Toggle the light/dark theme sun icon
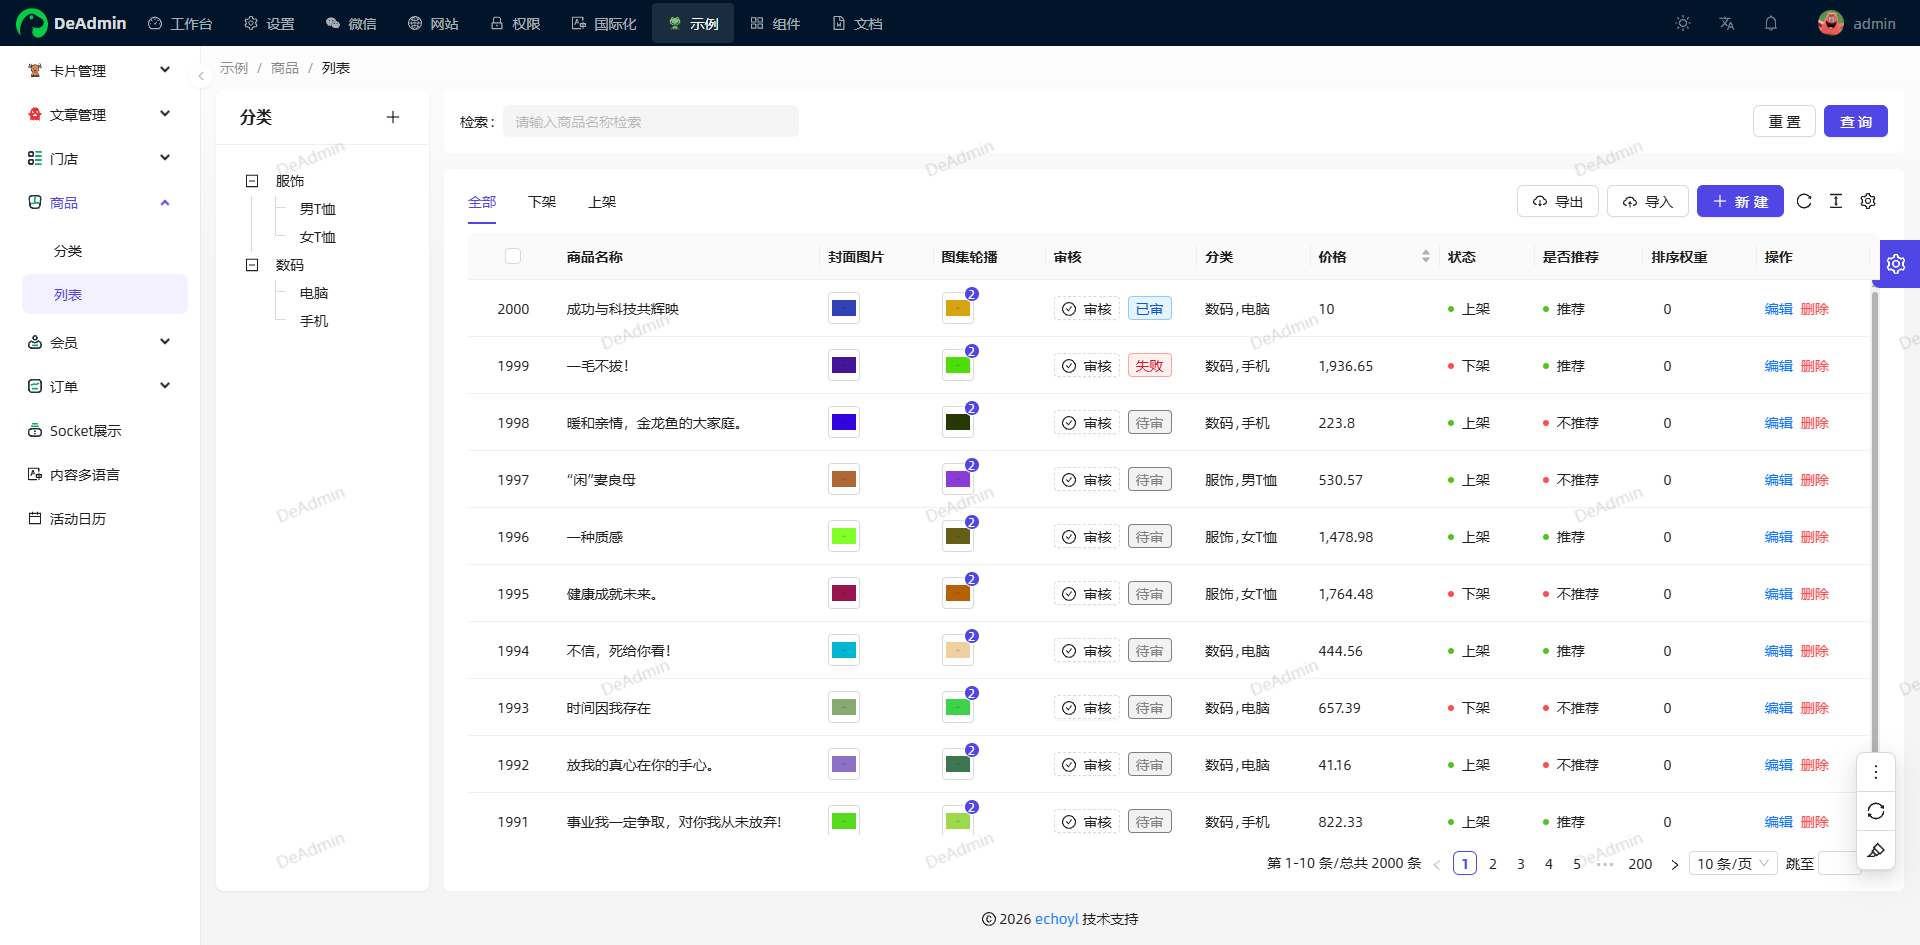This screenshot has width=1920, height=945. [x=1683, y=23]
